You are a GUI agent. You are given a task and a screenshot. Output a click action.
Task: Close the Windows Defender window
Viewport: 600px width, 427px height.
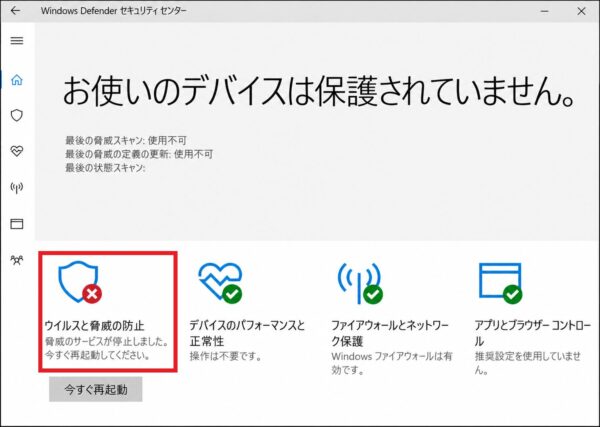click(581, 11)
